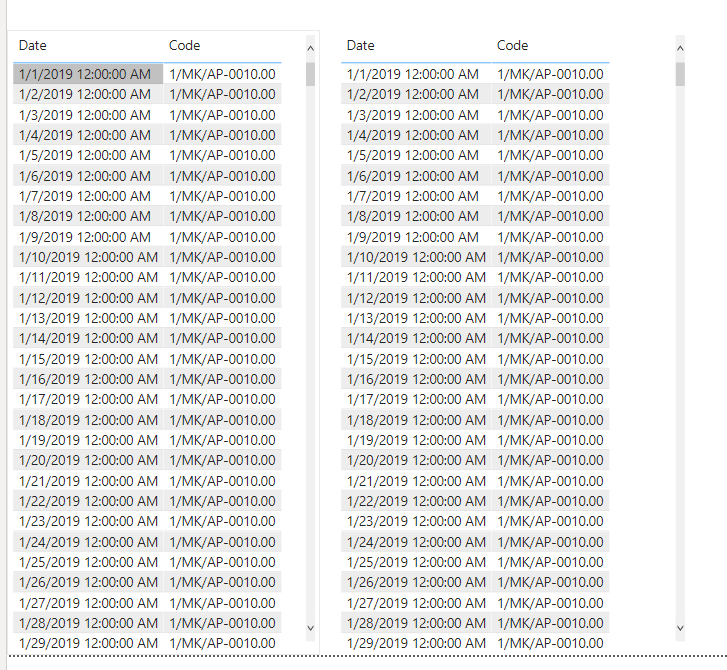Sort right table by Code header
The image size is (727, 670).
(x=512, y=45)
